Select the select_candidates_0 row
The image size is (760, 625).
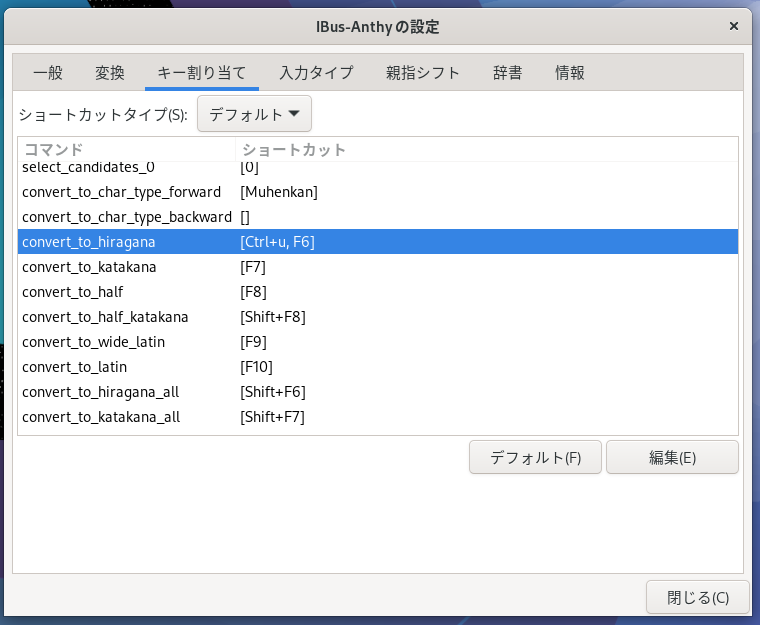[x=378, y=168]
